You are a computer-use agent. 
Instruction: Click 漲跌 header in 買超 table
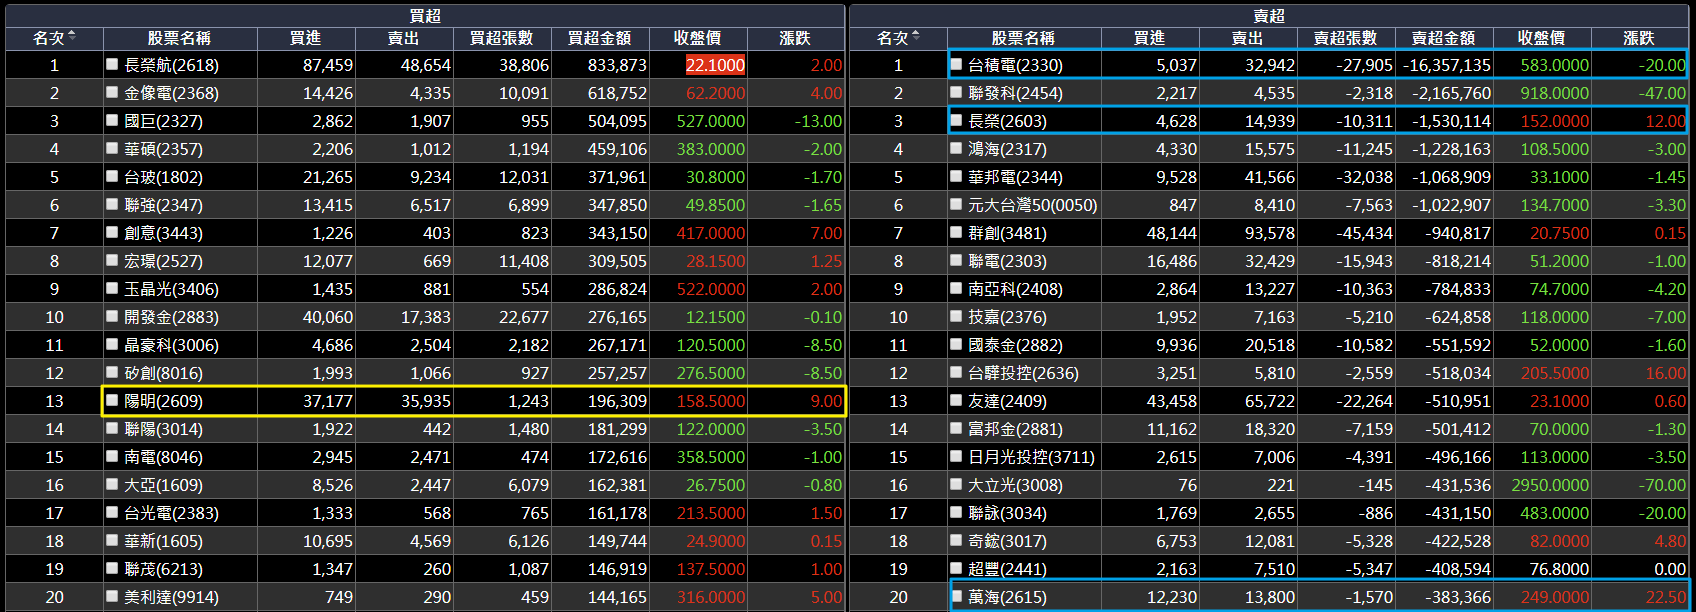pyautogui.click(x=795, y=38)
